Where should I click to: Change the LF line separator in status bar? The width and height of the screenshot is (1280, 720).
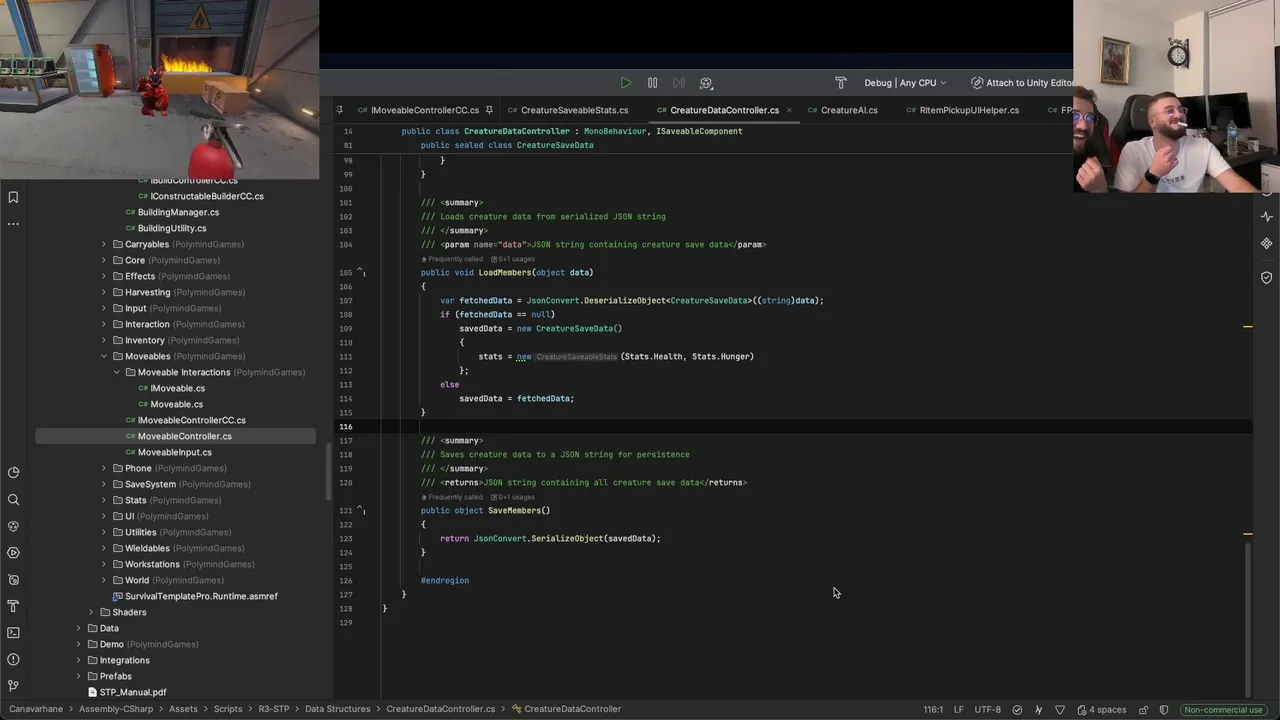click(x=959, y=710)
